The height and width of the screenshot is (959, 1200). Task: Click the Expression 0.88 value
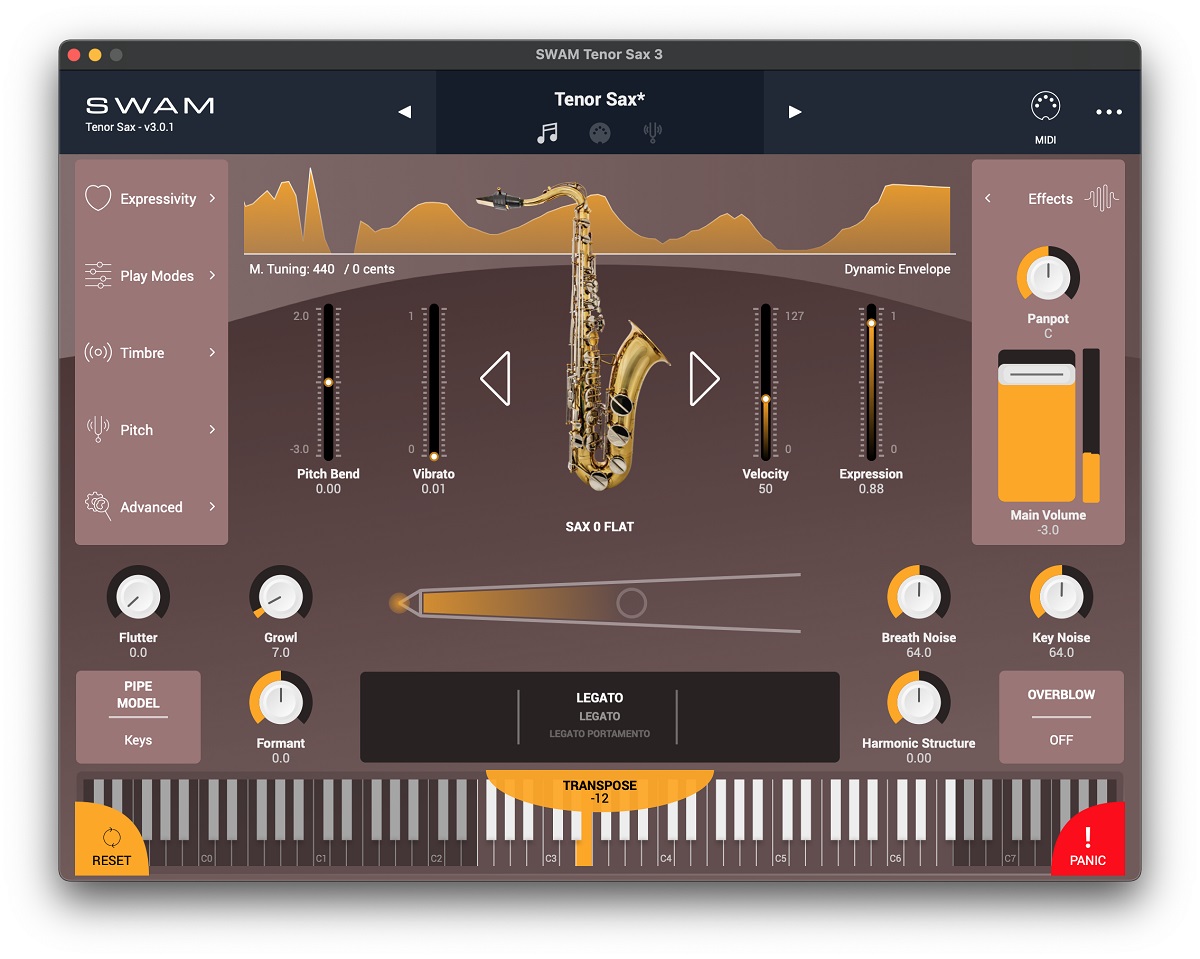[871, 489]
